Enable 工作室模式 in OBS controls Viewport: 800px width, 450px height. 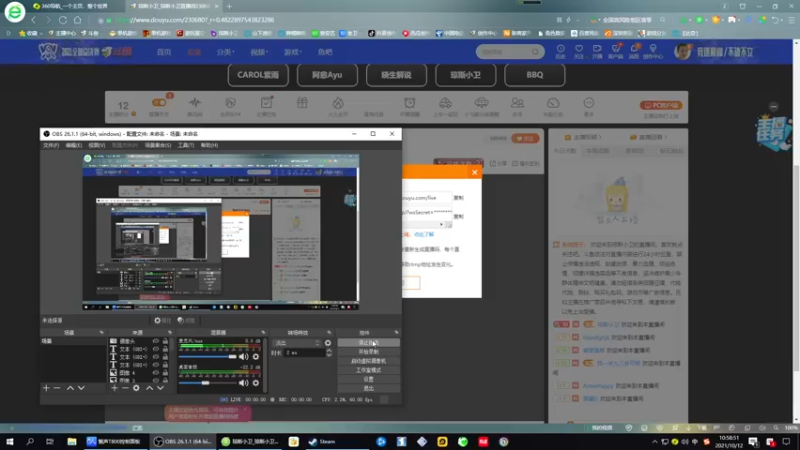click(368, 370)
